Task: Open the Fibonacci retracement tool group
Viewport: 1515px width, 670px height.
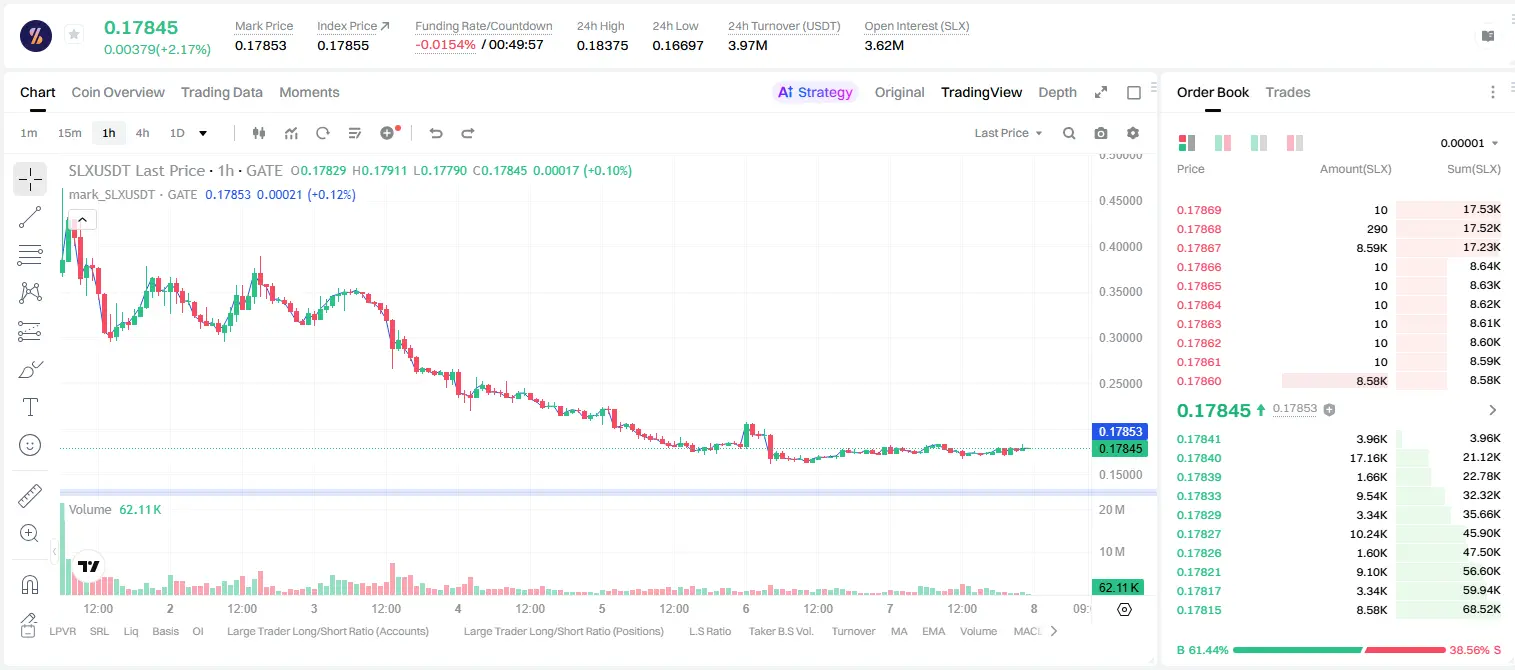Action: [x=30, y=255]
